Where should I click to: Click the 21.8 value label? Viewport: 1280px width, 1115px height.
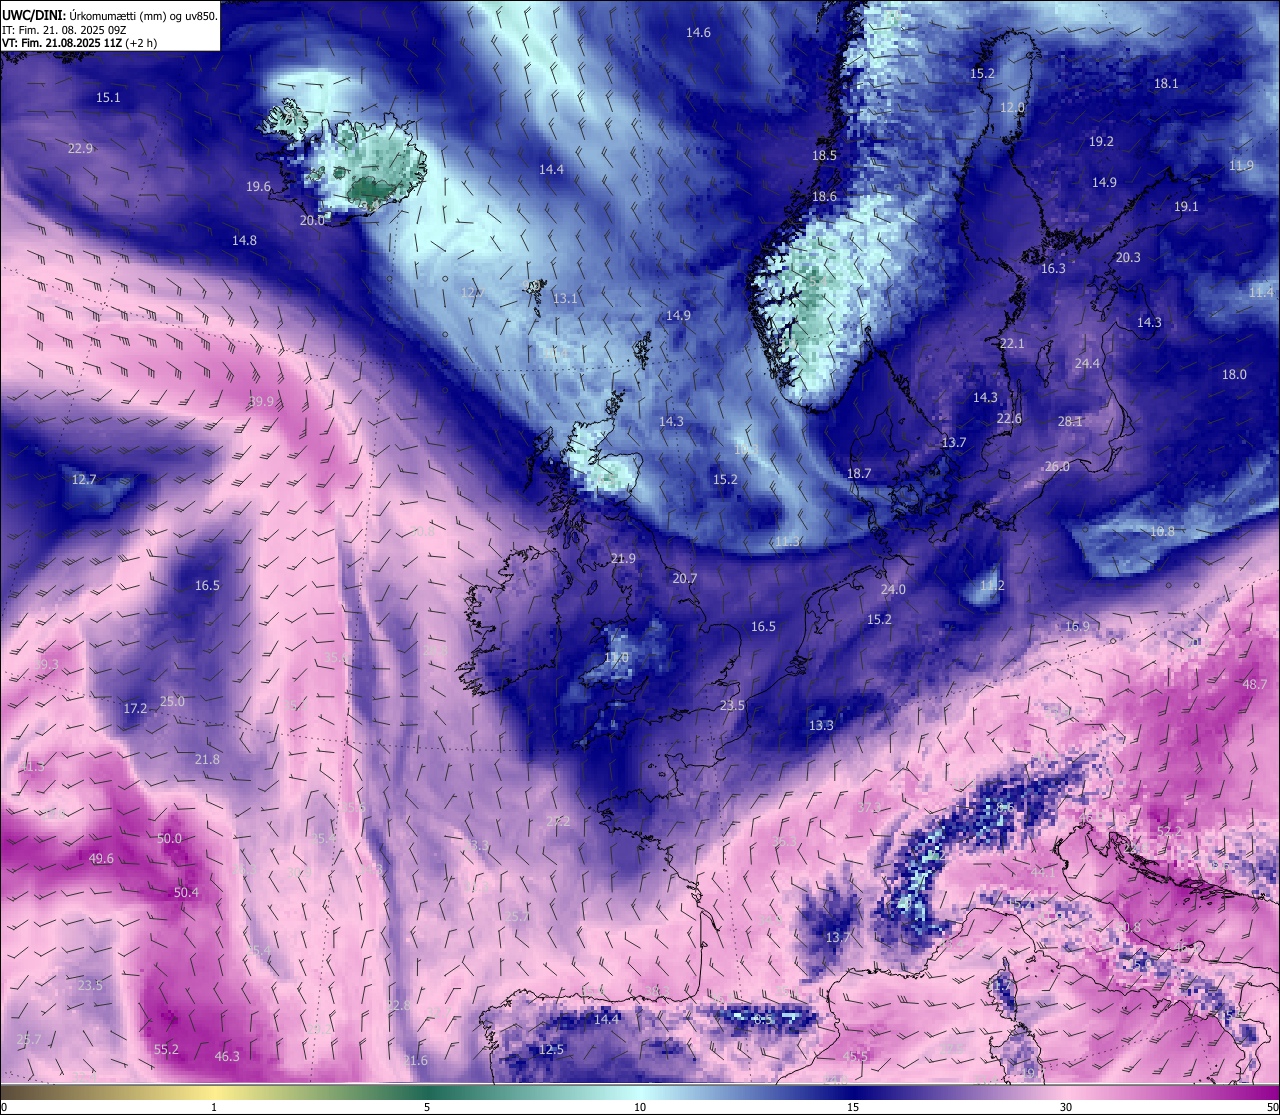click(x=207, y=760)
